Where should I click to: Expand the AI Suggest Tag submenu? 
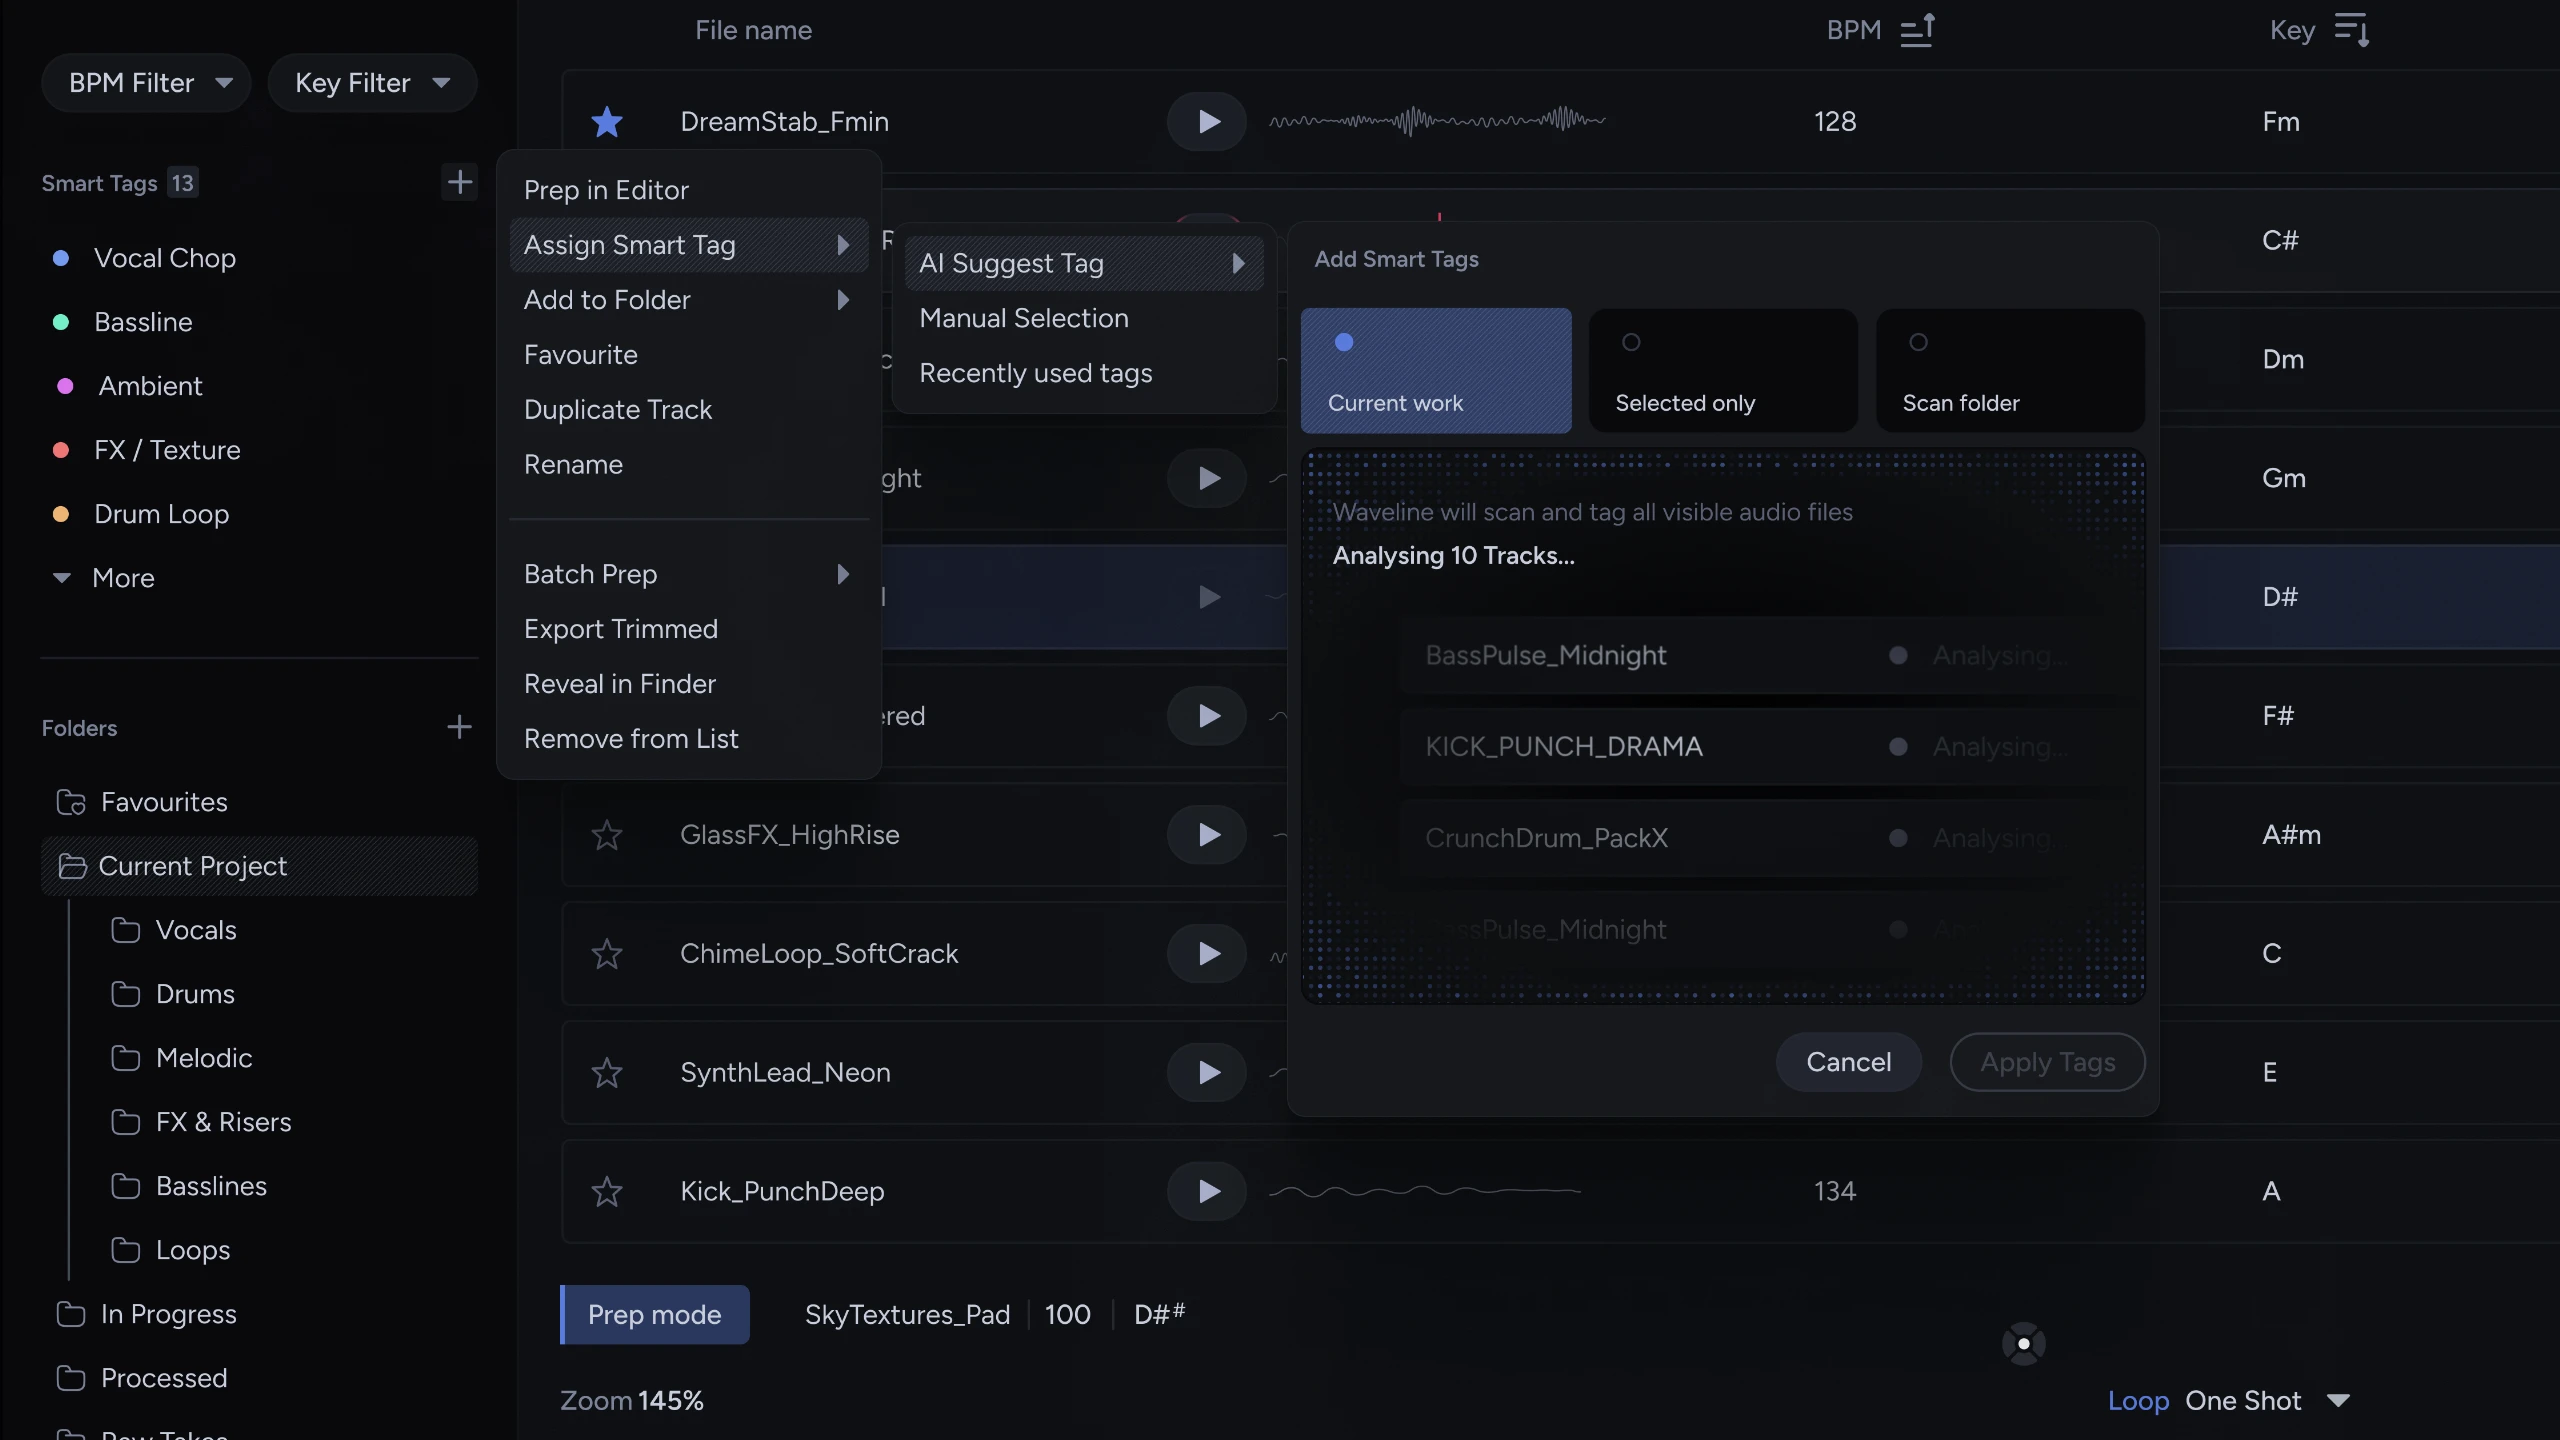[x=1084, y=263]
